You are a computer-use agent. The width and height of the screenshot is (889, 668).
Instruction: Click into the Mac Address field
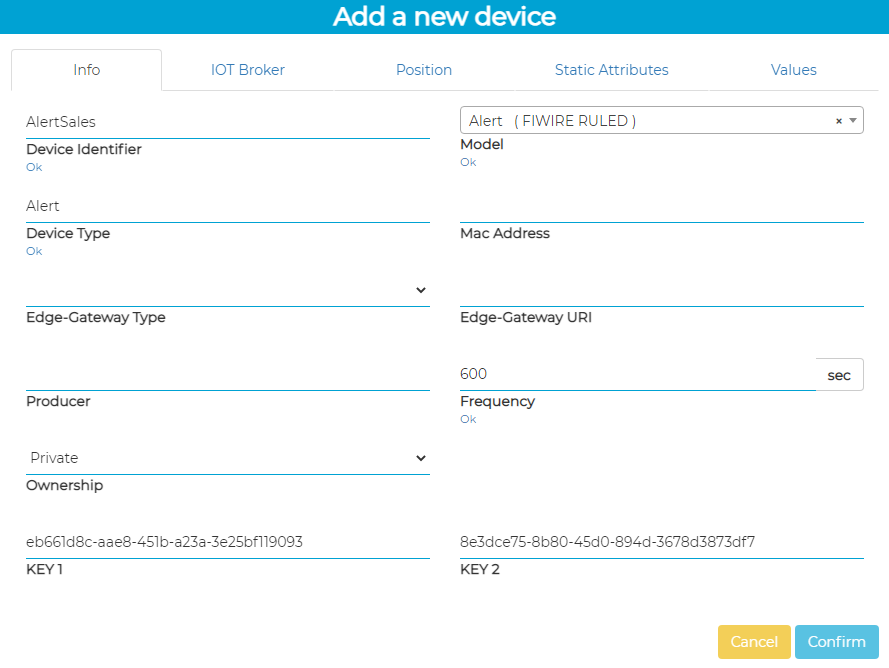tap(661, 206)
